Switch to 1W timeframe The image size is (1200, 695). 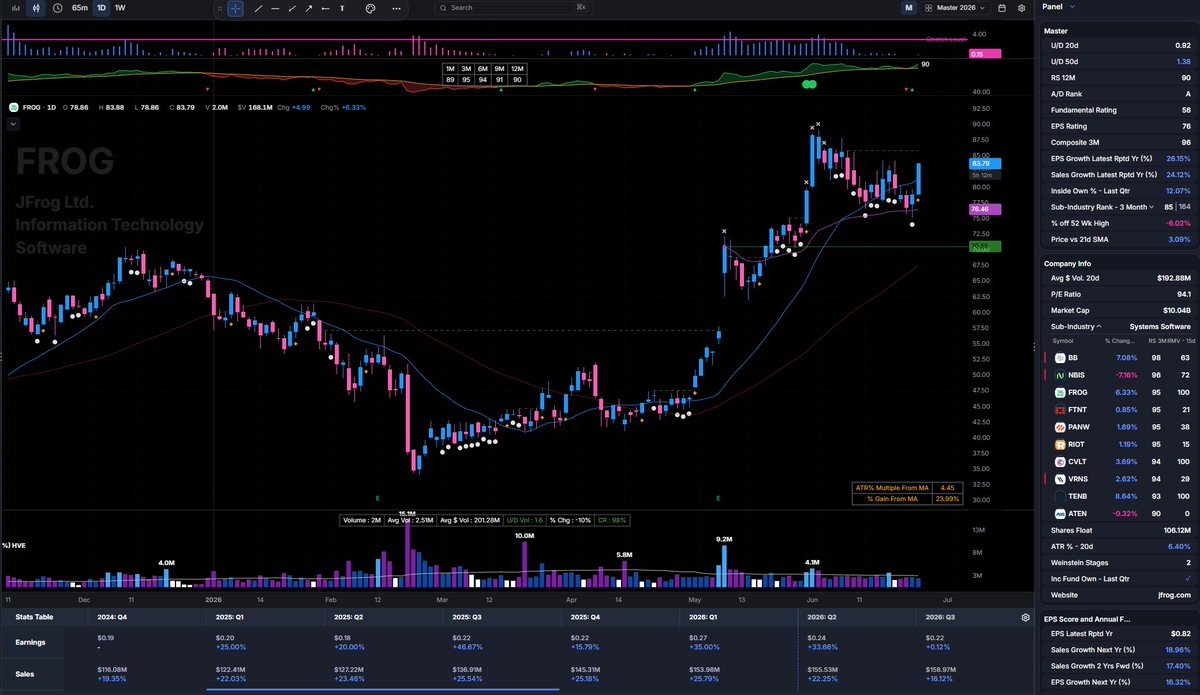point(120,8)
